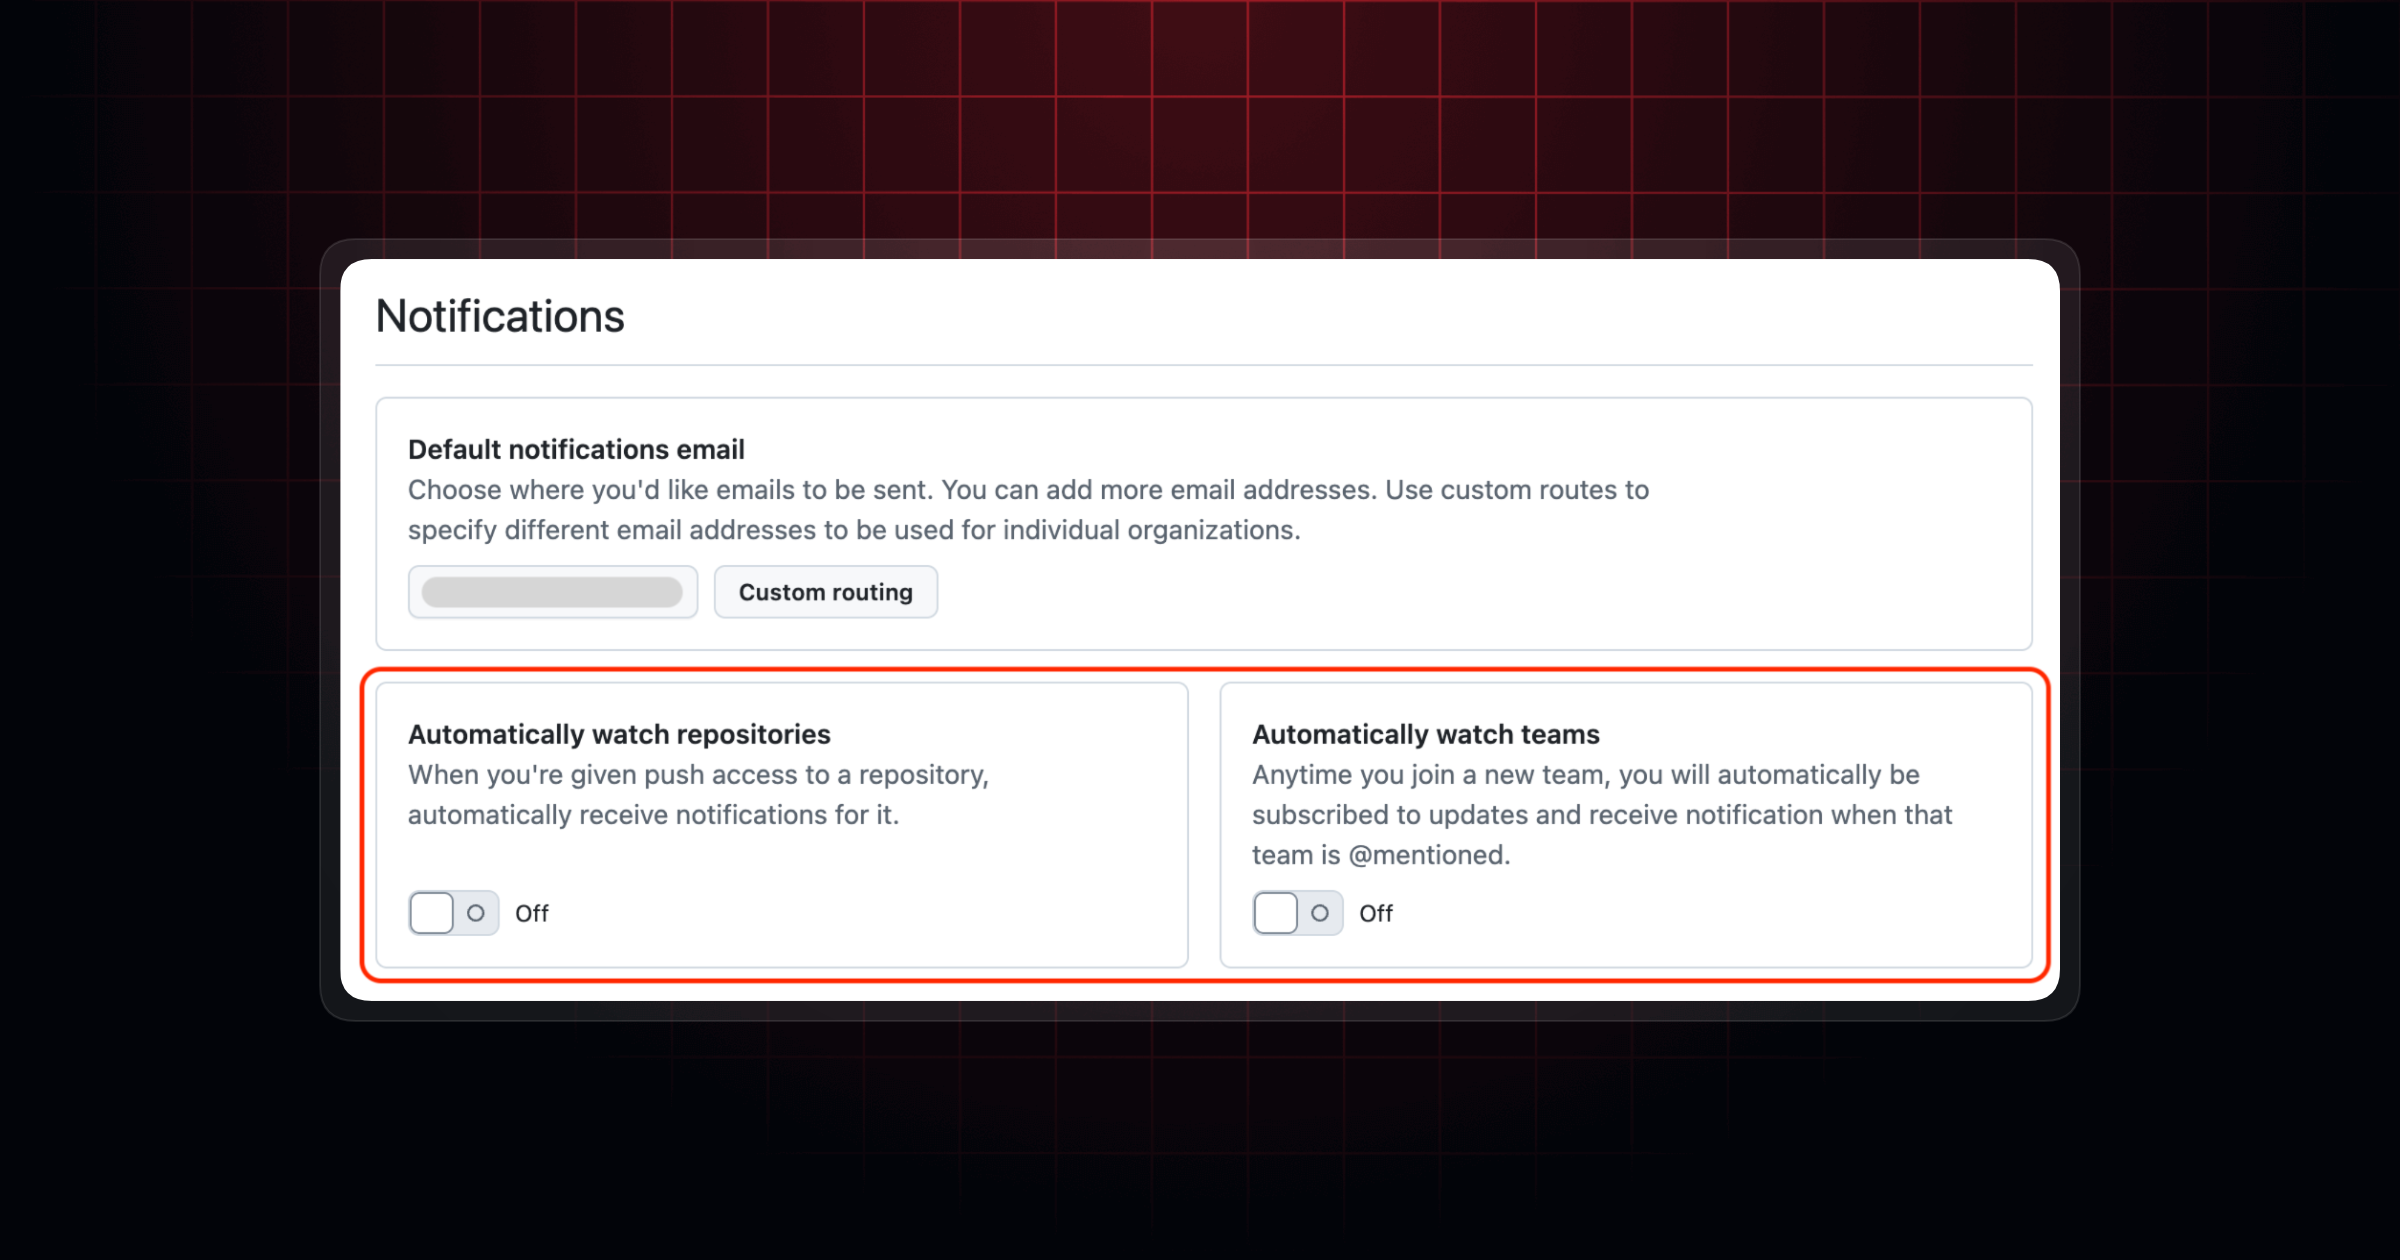Enable Automatically watch repositories toggle
2400x1260 pixels.
[x=453, y=913]
